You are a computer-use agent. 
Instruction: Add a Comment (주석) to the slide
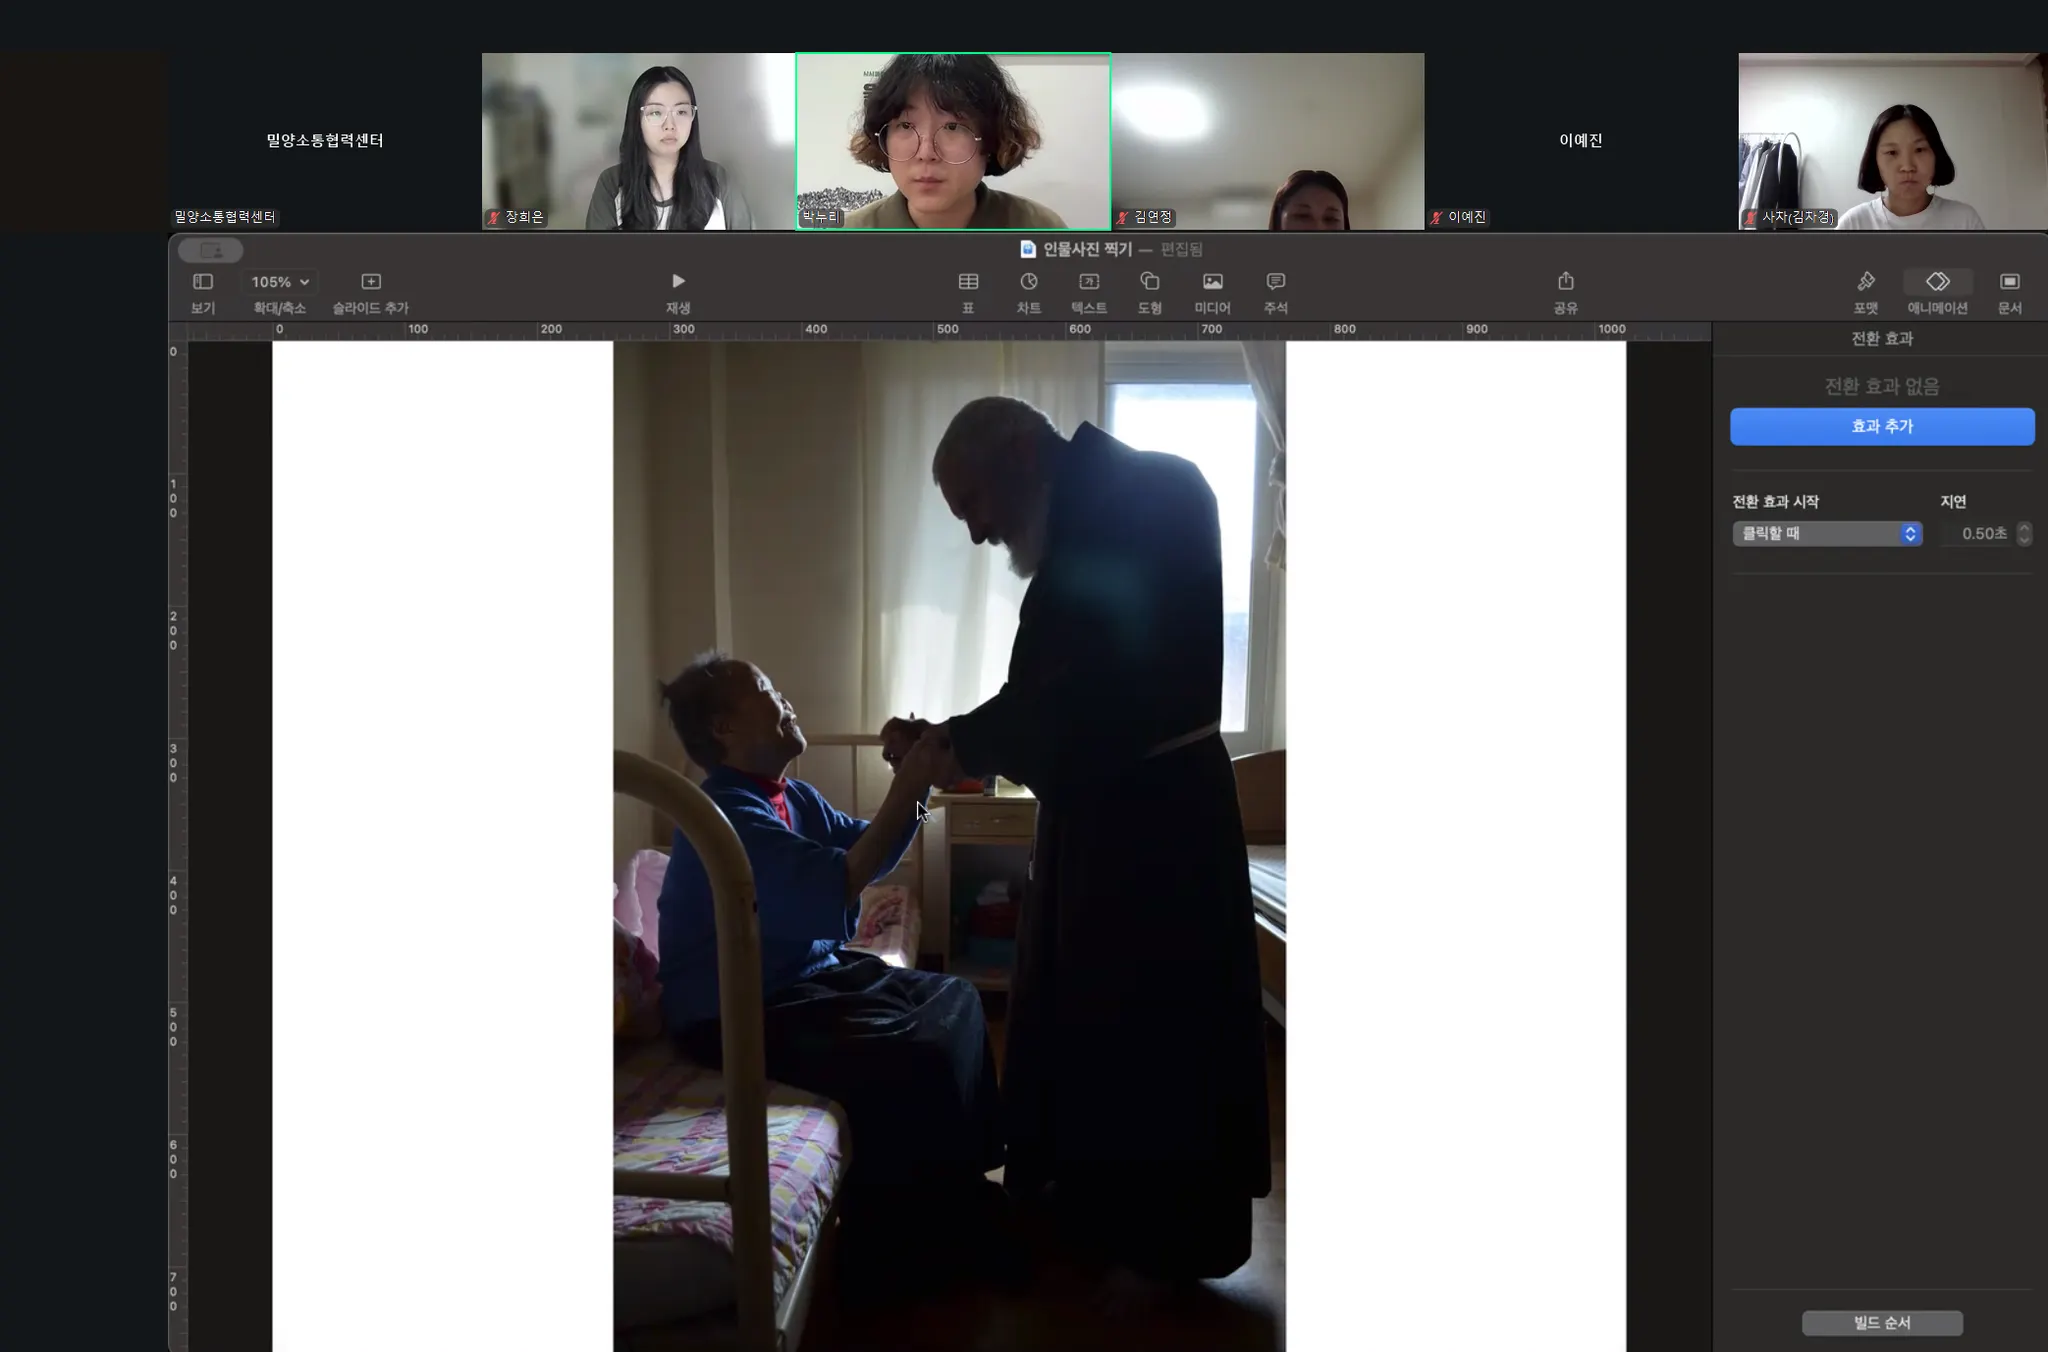[1275, 283]
